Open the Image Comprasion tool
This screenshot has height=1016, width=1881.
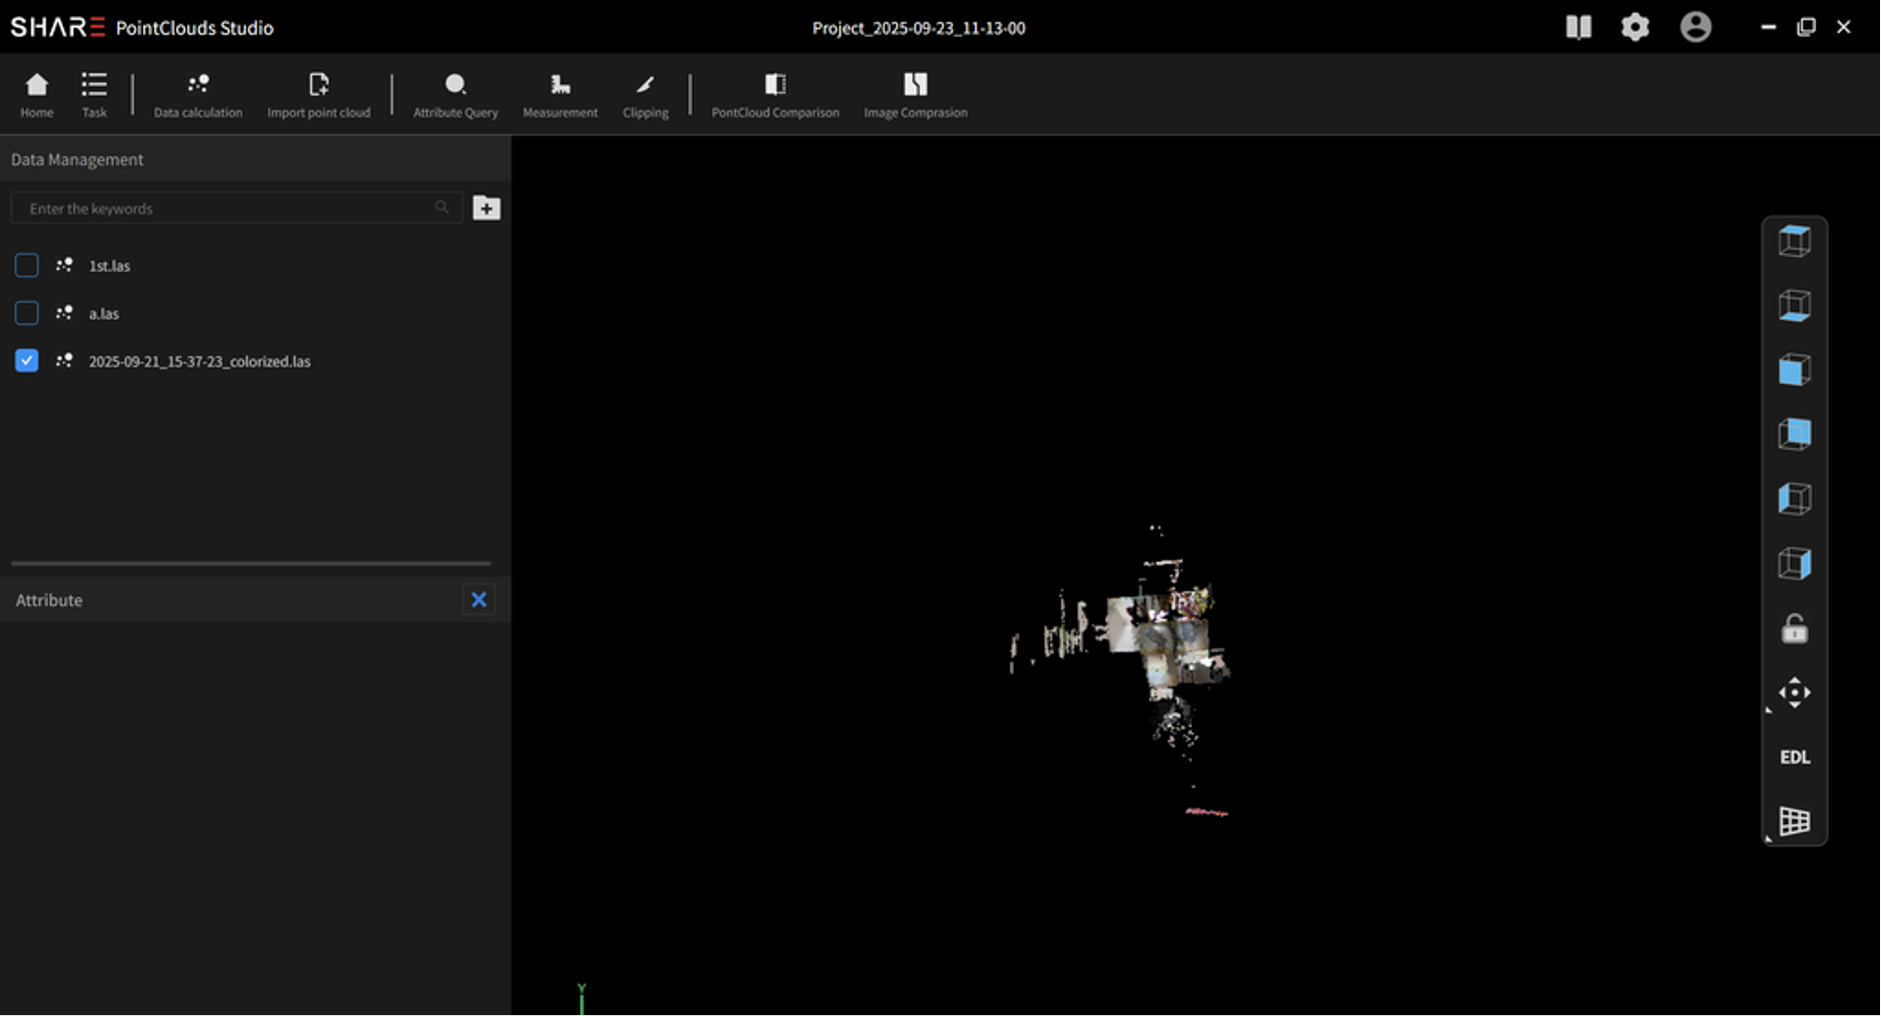pyautogui.click(x=914, y=93)
